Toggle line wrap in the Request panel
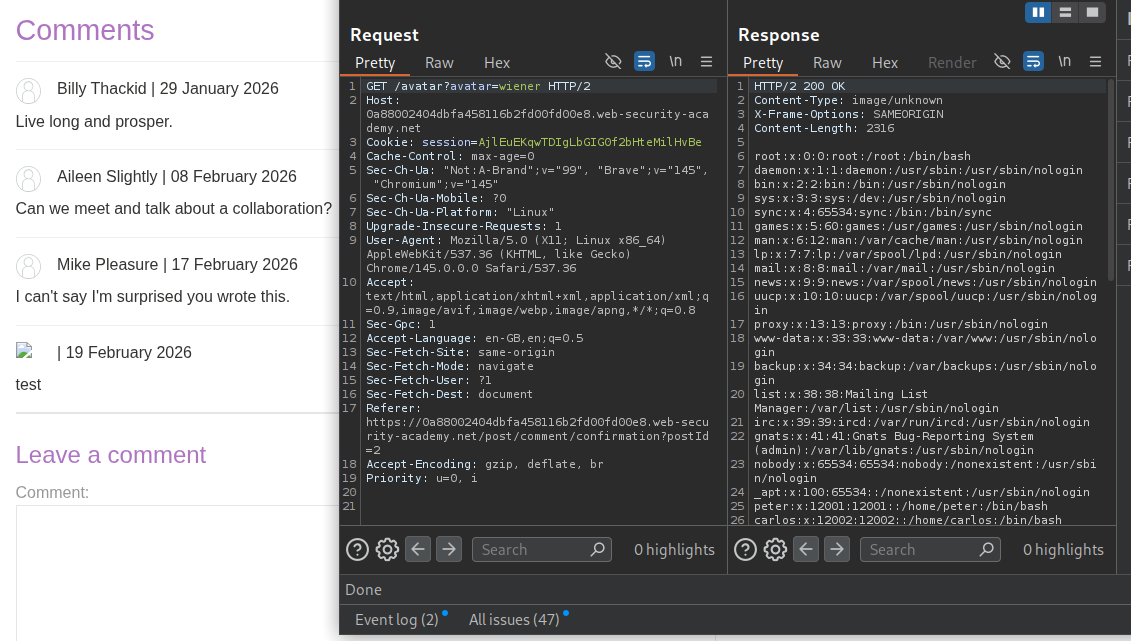 (645, 62)
